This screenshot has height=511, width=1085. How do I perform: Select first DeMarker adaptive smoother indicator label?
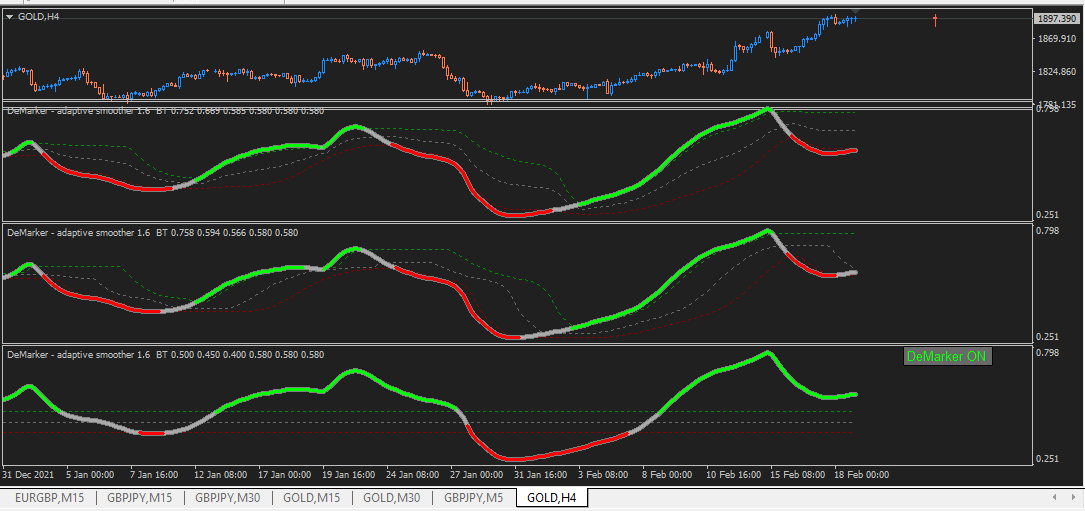point(165,111)
